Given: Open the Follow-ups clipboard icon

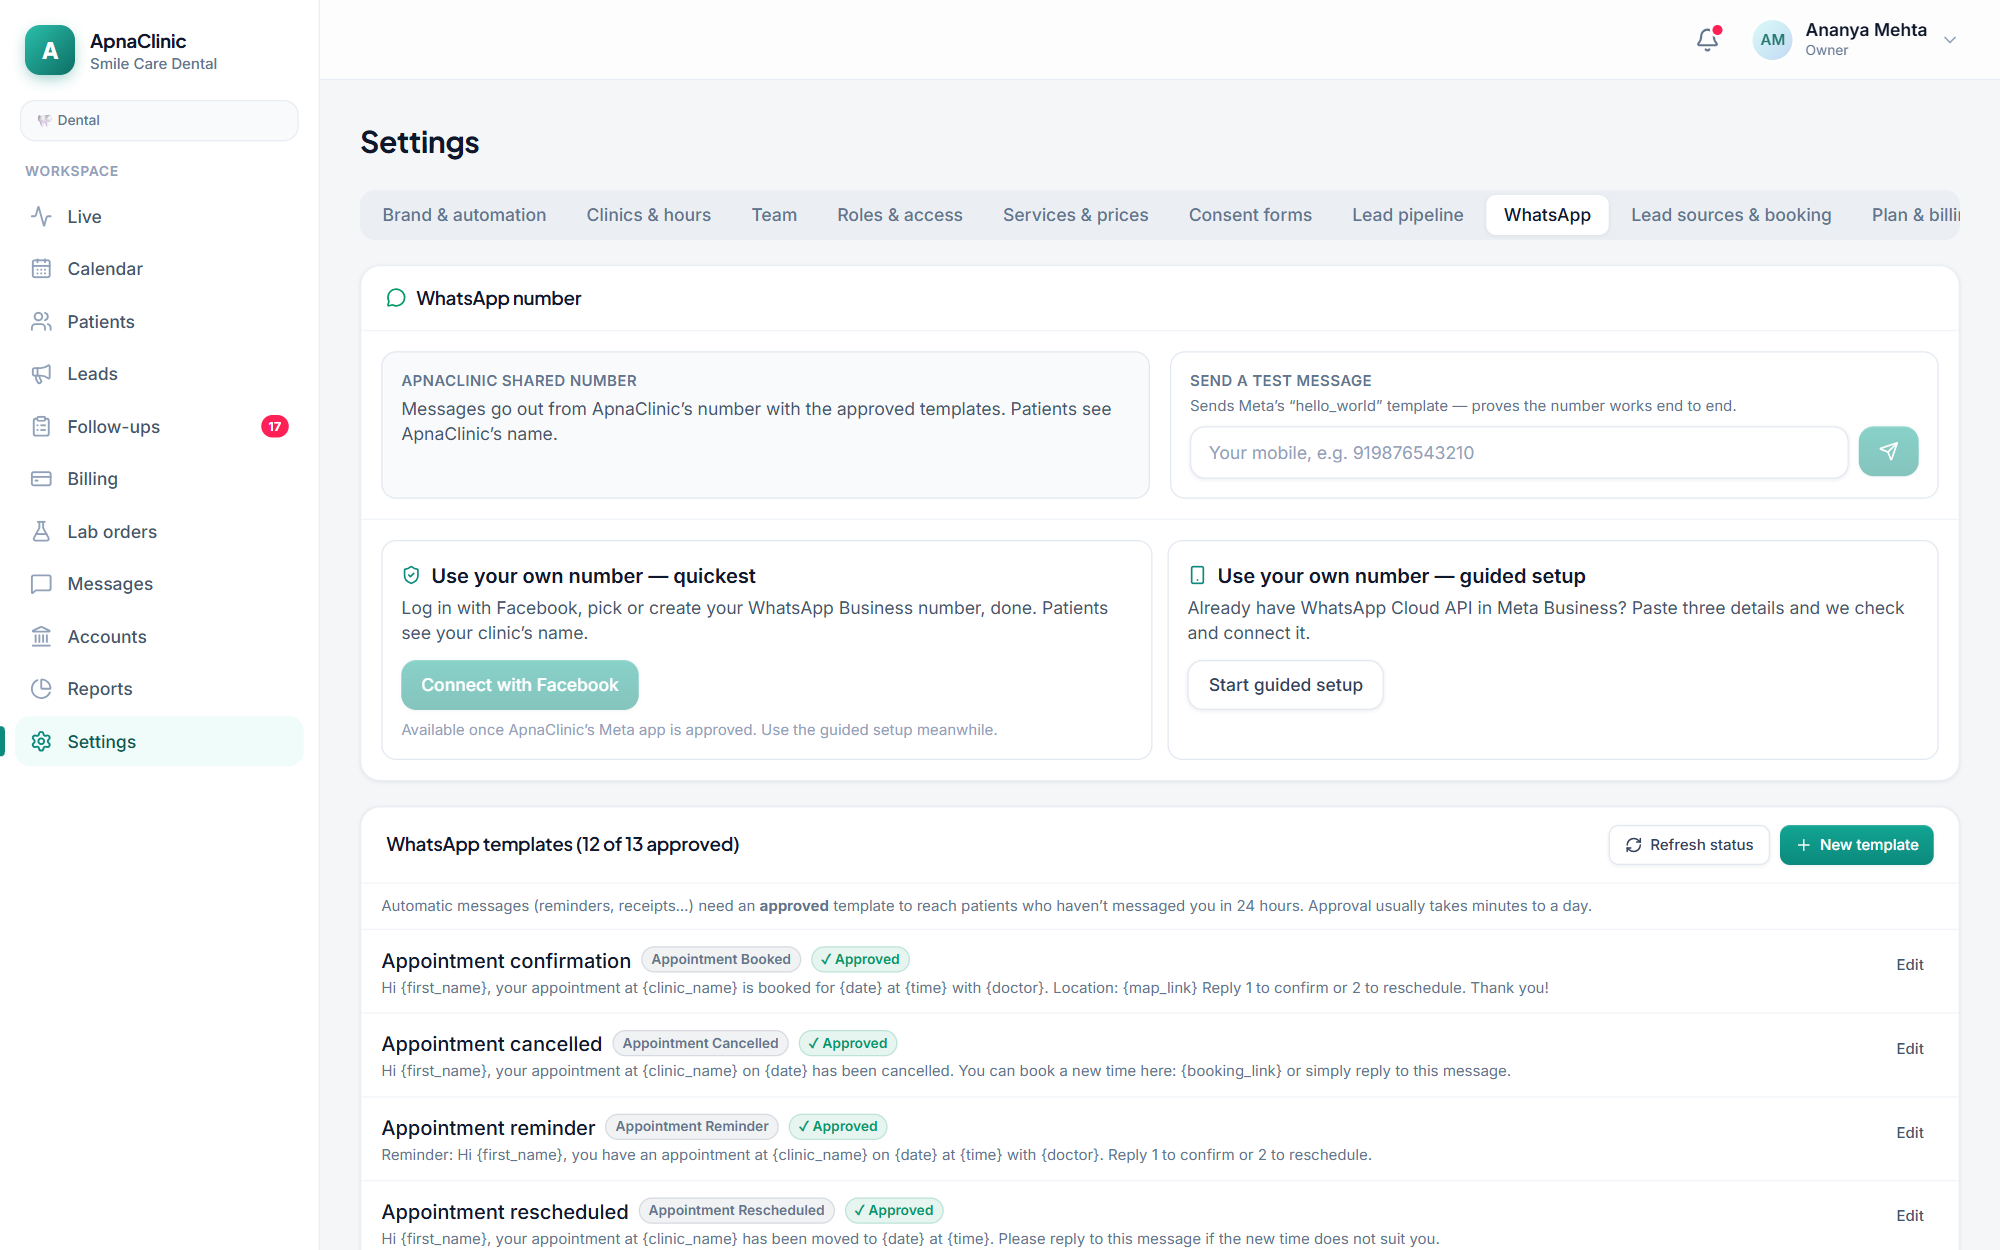Looking at the screenshot, I should click(x=41, y=426).
